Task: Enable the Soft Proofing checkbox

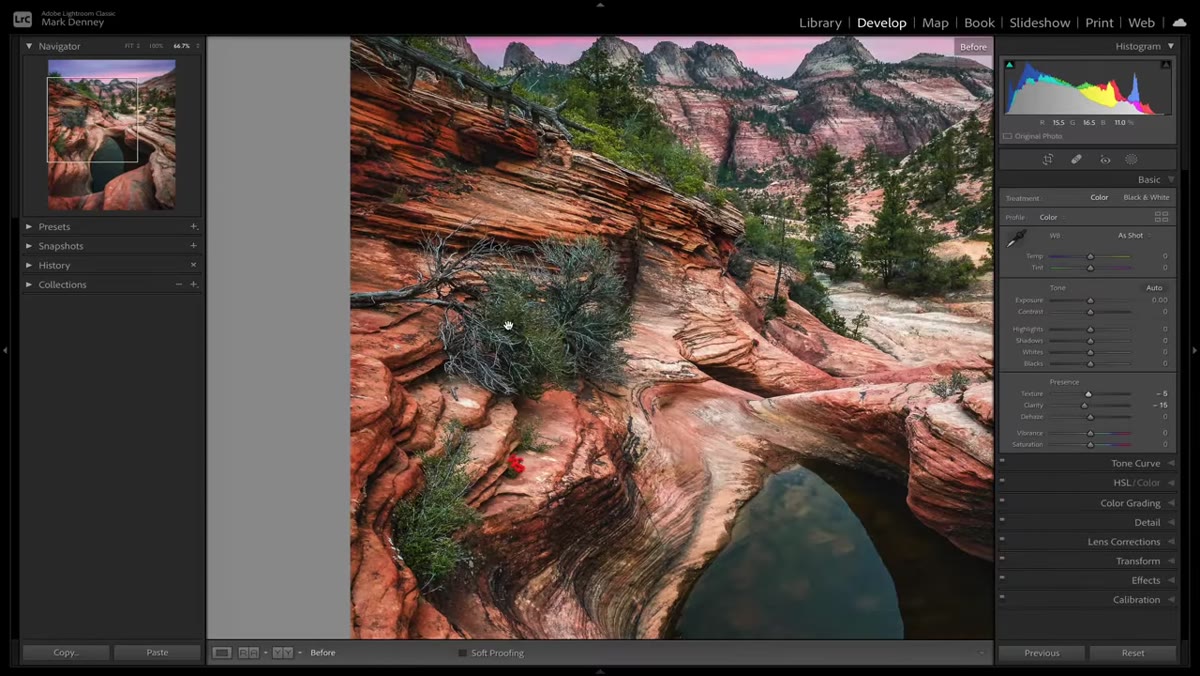Action: tap(462, 653)
